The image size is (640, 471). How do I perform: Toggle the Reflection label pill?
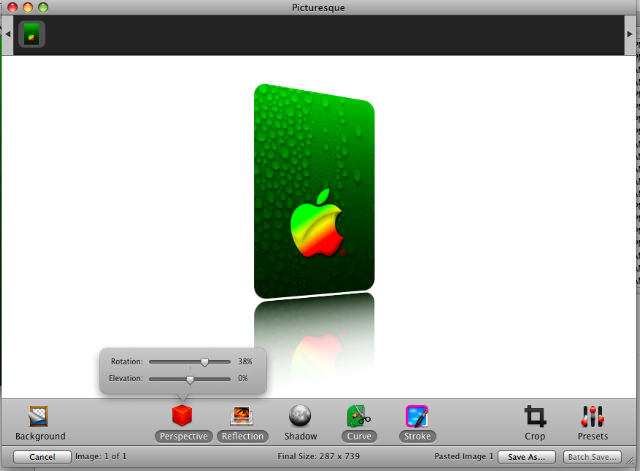[243, 436]
